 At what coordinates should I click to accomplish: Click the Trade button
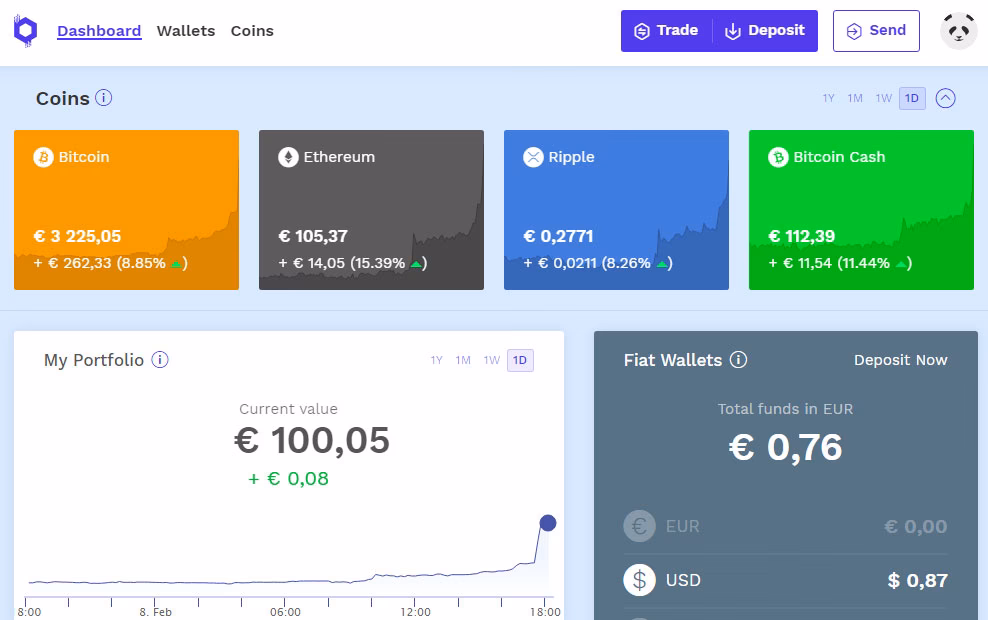coord(665,30)
